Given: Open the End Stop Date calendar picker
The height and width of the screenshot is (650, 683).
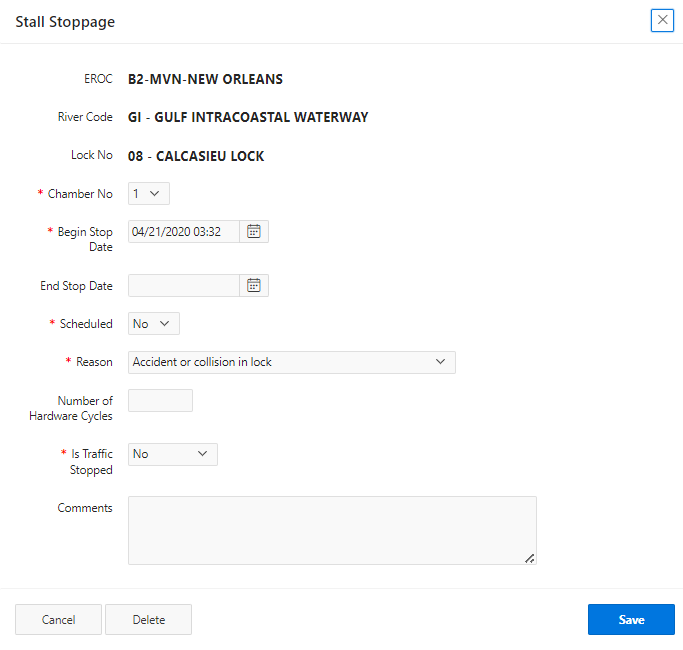Looking at the screenshot, I should click(x=254, y=286).
